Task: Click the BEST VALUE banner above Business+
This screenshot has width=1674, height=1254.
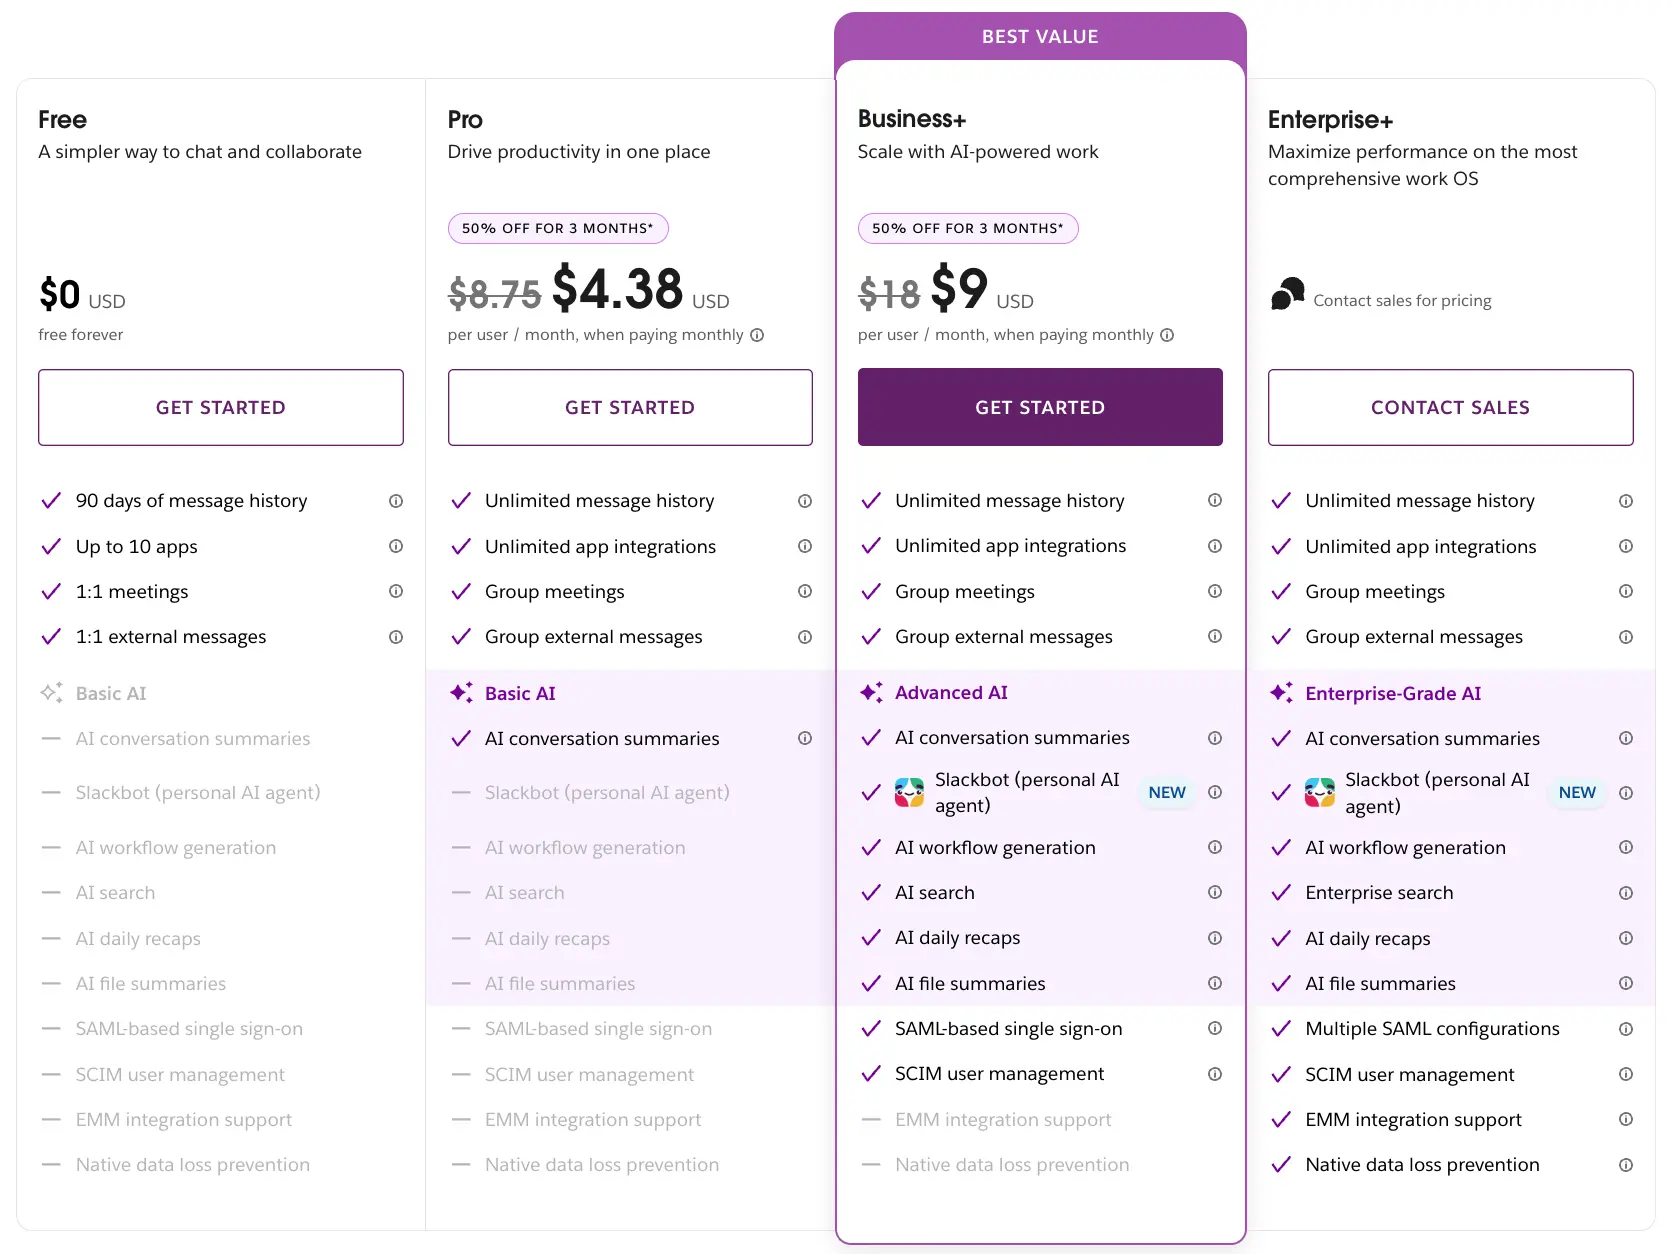Action: pyautogui.click(x=1039, y=36)
